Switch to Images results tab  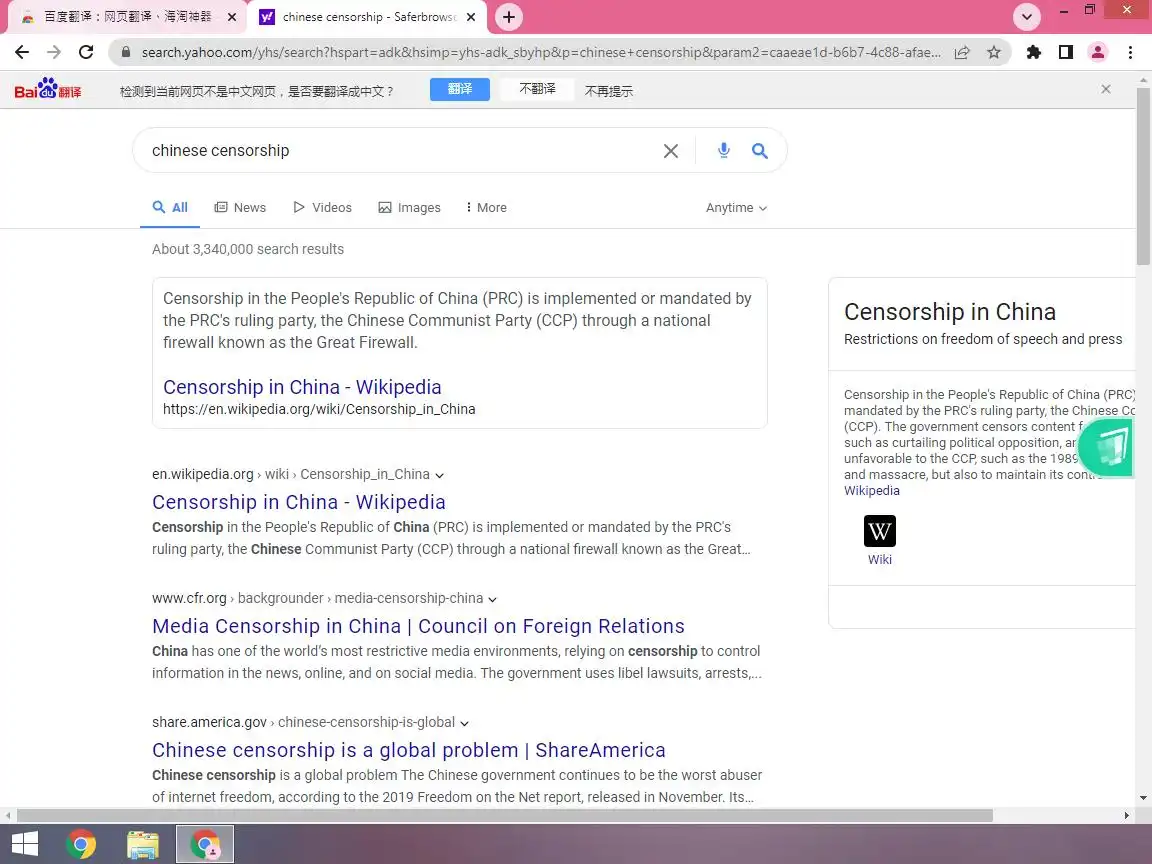(410, 208)
